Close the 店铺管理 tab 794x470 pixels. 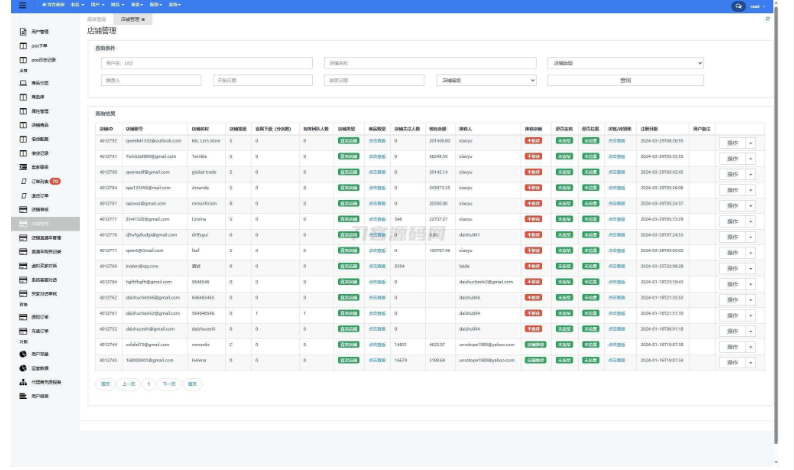143,19
